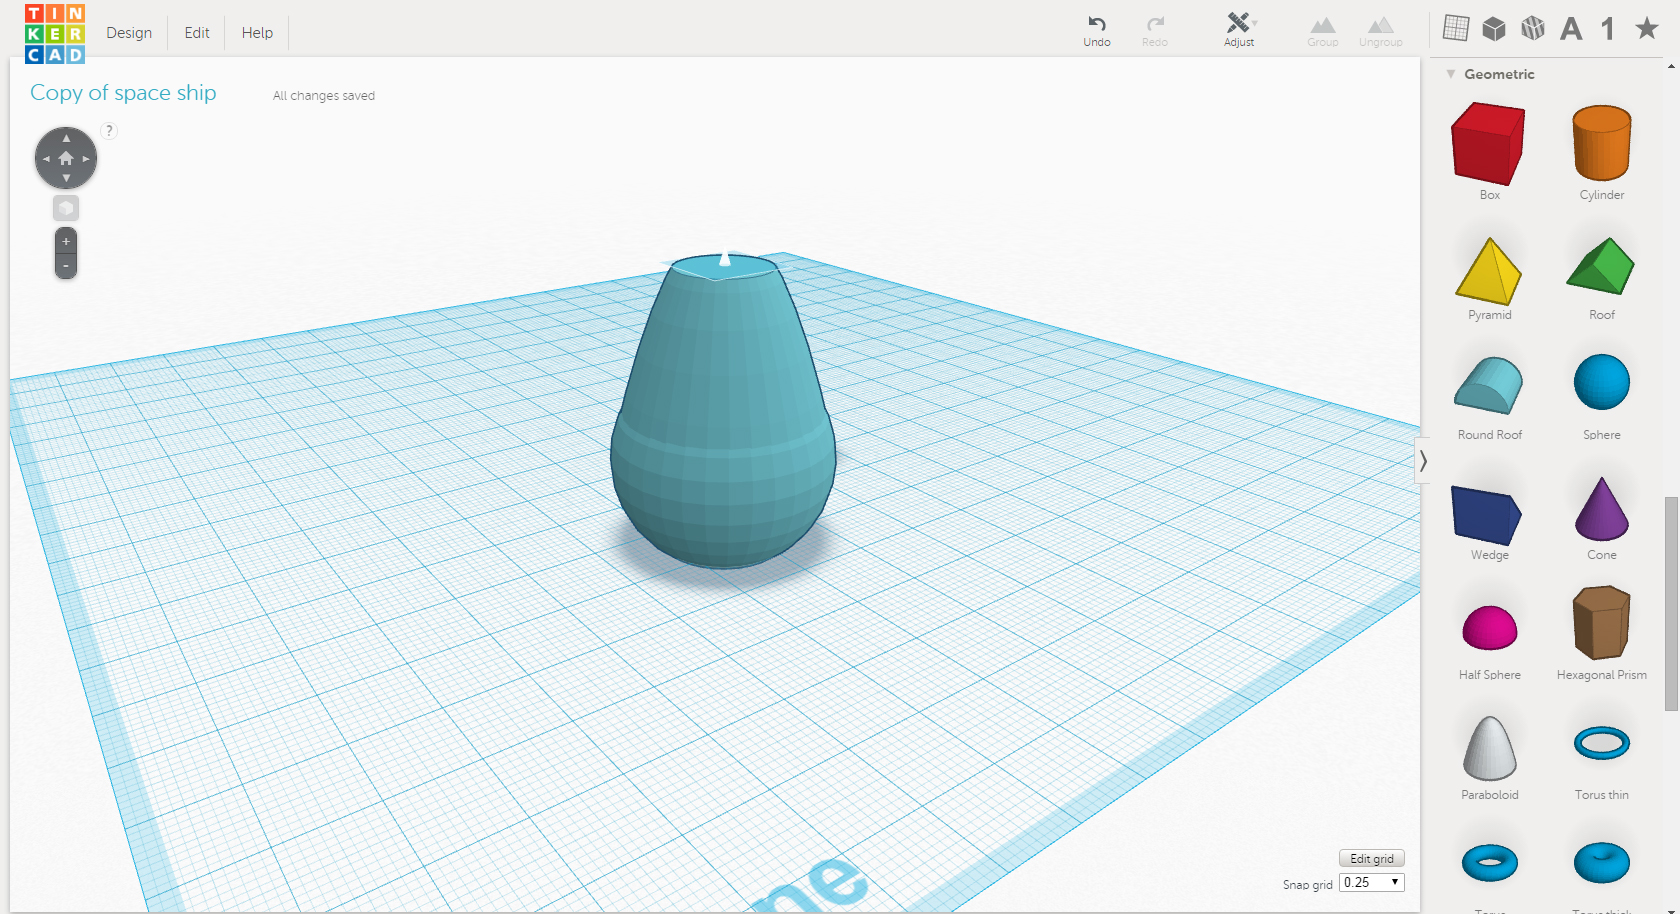Click the fit view cube button
This screenshot has height=914, width=1680.
coord(66,208)
